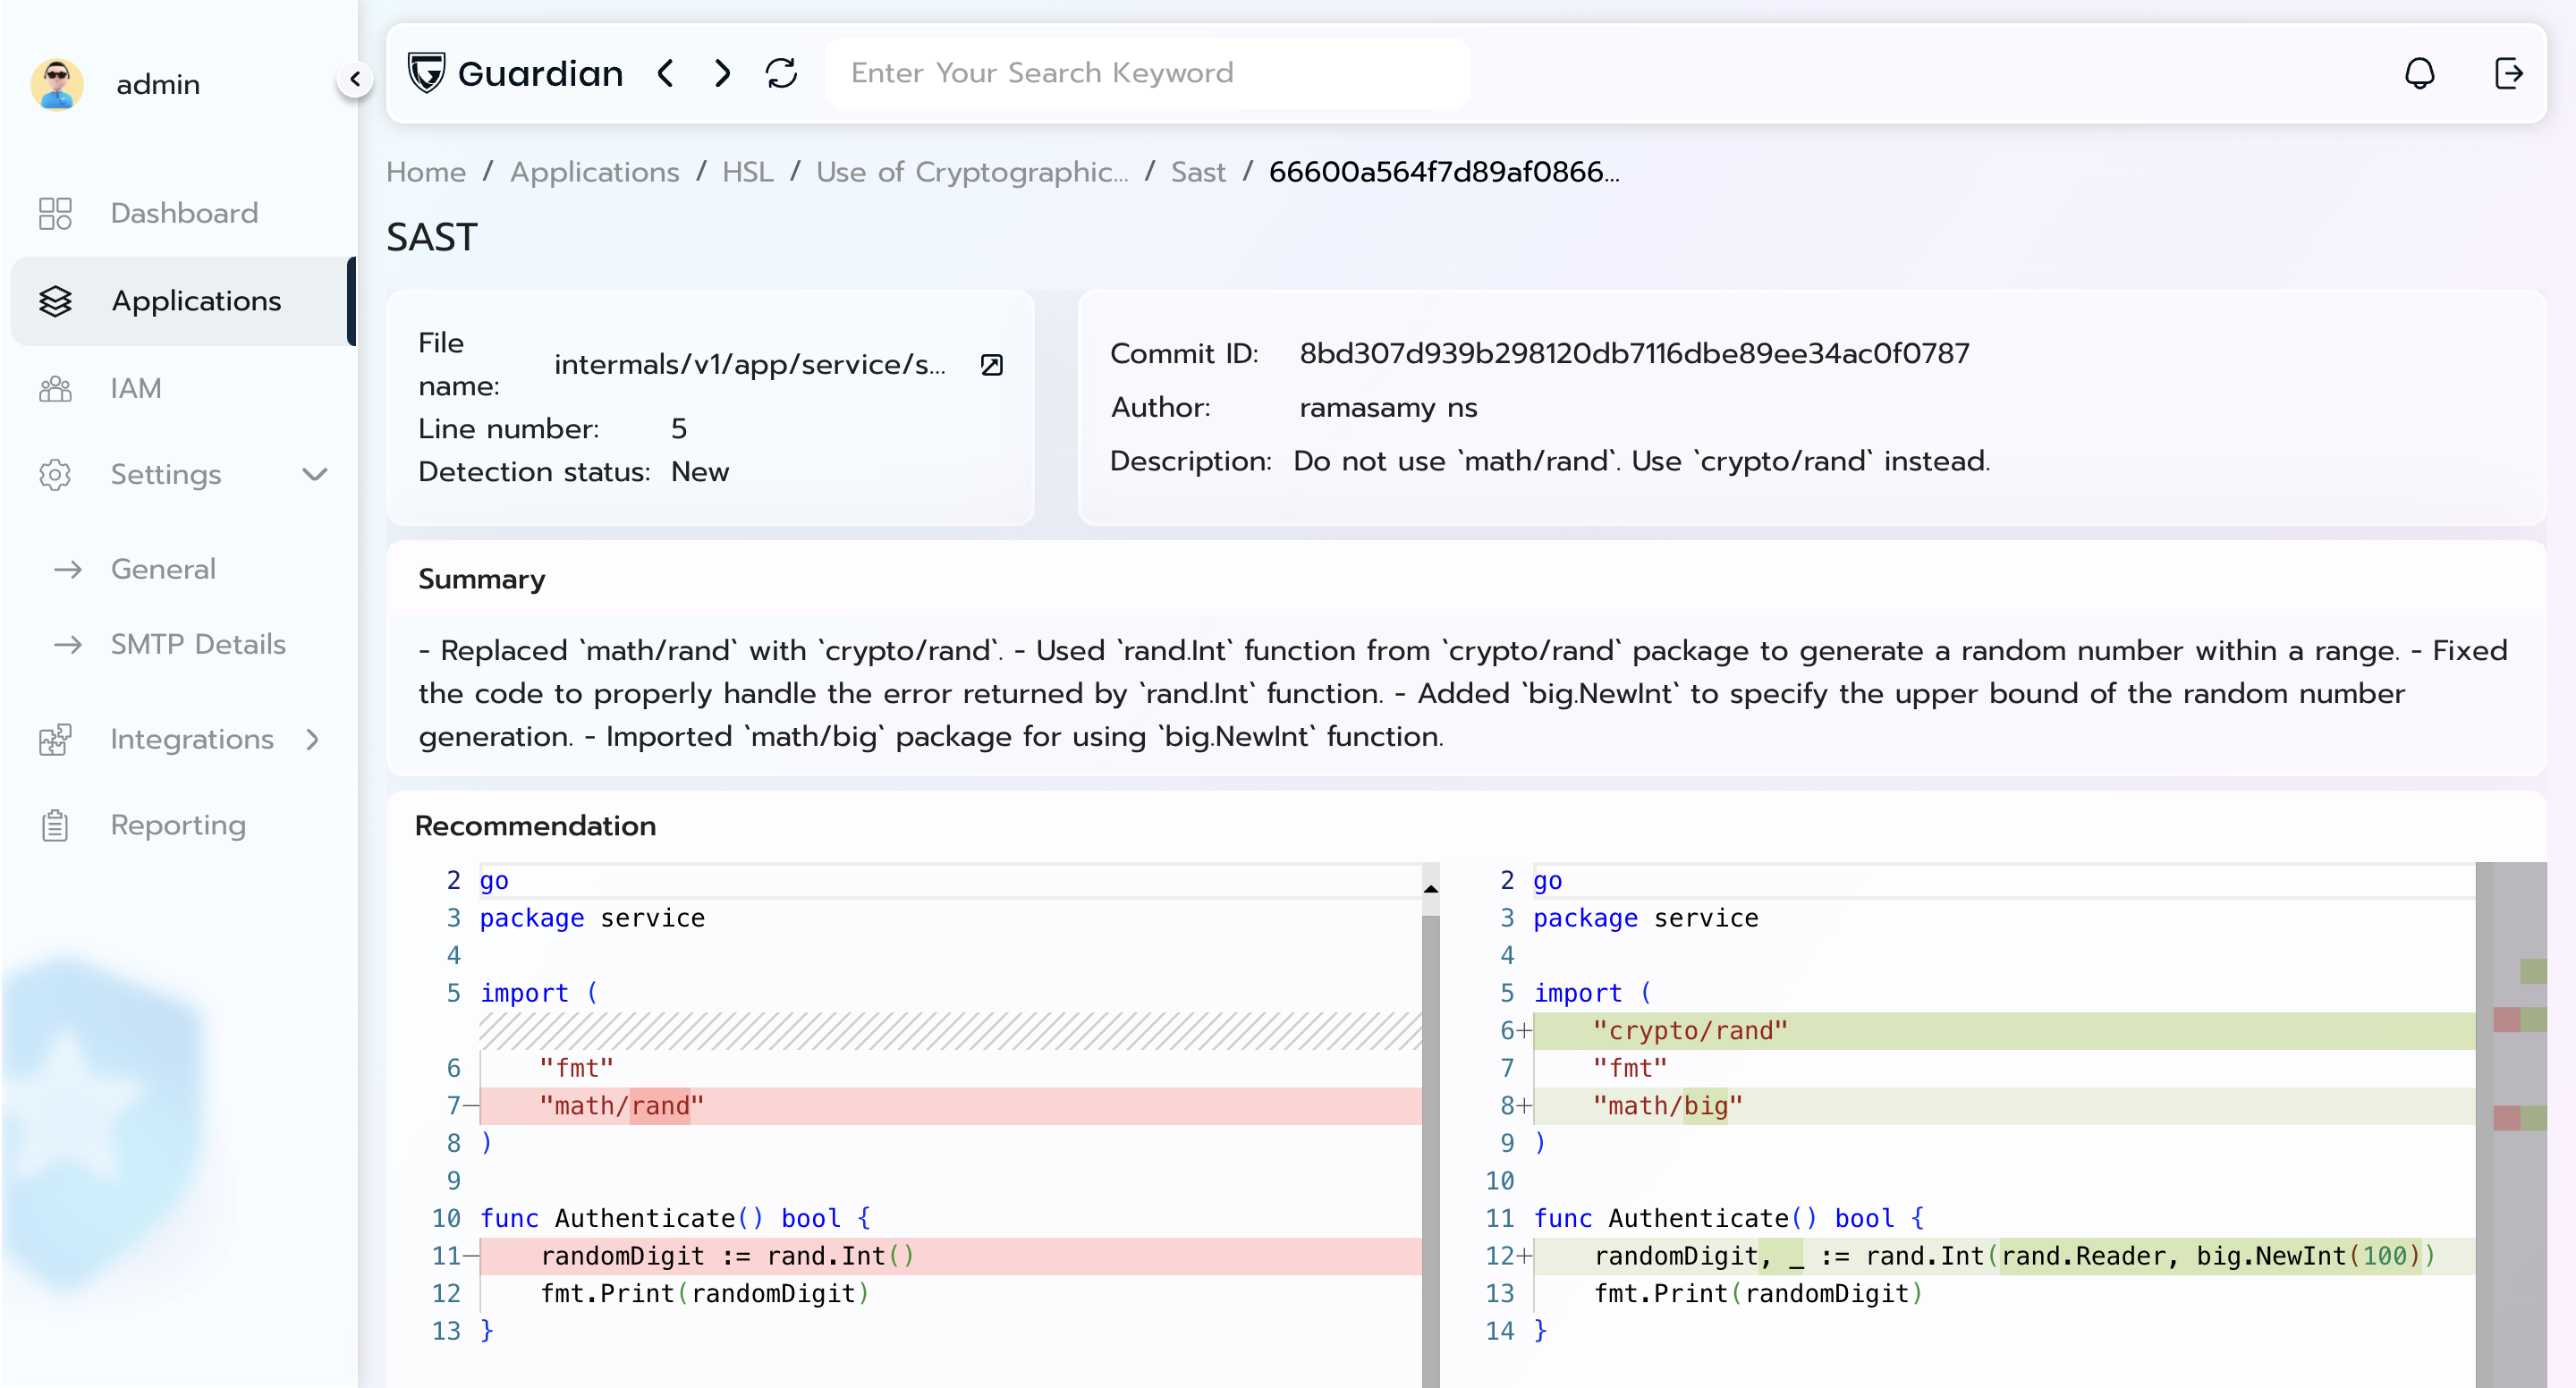2576x1388 pixels.
Task: Click left-pane func Authenticate line 10
Action: (675, 1218)
